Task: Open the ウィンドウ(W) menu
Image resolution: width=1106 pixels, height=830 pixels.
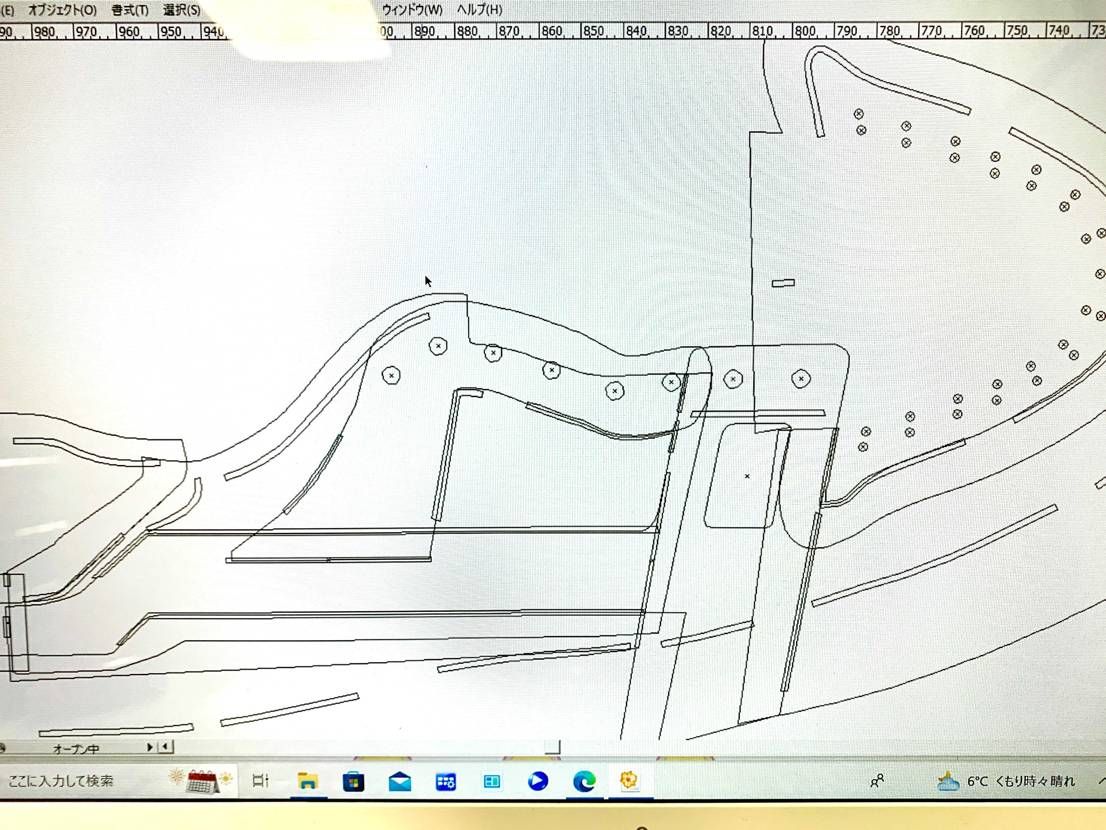Action: tap(411, 10)
